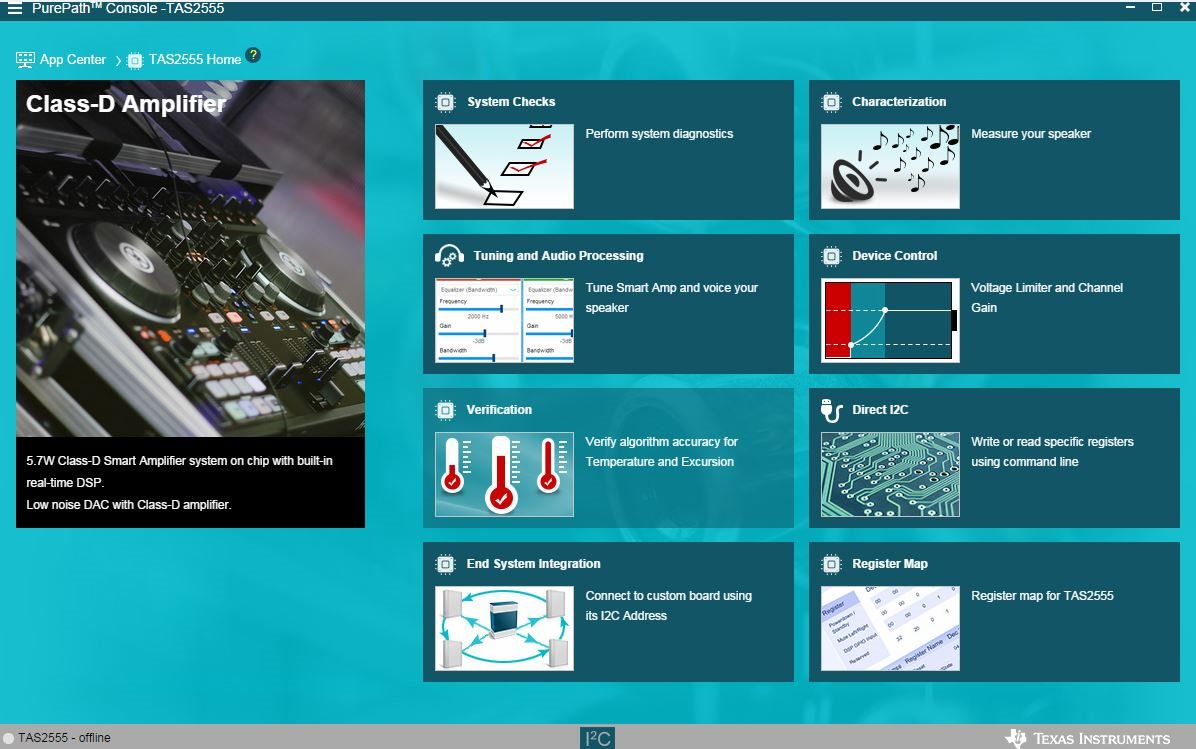Click the Class-D Amplifier heading

click(x=126, y=104)
